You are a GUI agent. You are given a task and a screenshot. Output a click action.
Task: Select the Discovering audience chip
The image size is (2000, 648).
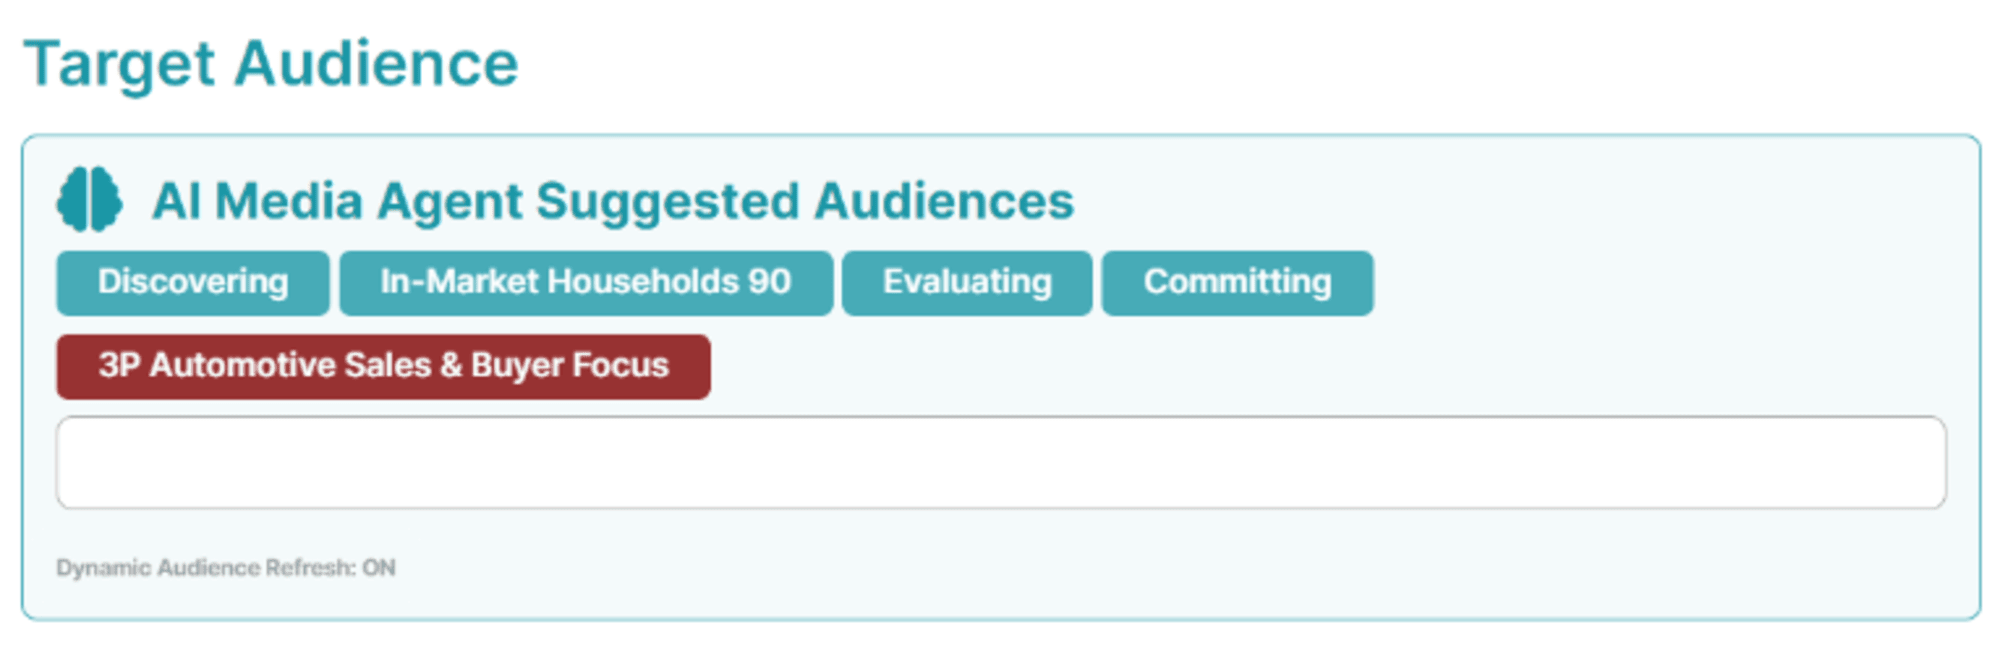click(193, 283)
